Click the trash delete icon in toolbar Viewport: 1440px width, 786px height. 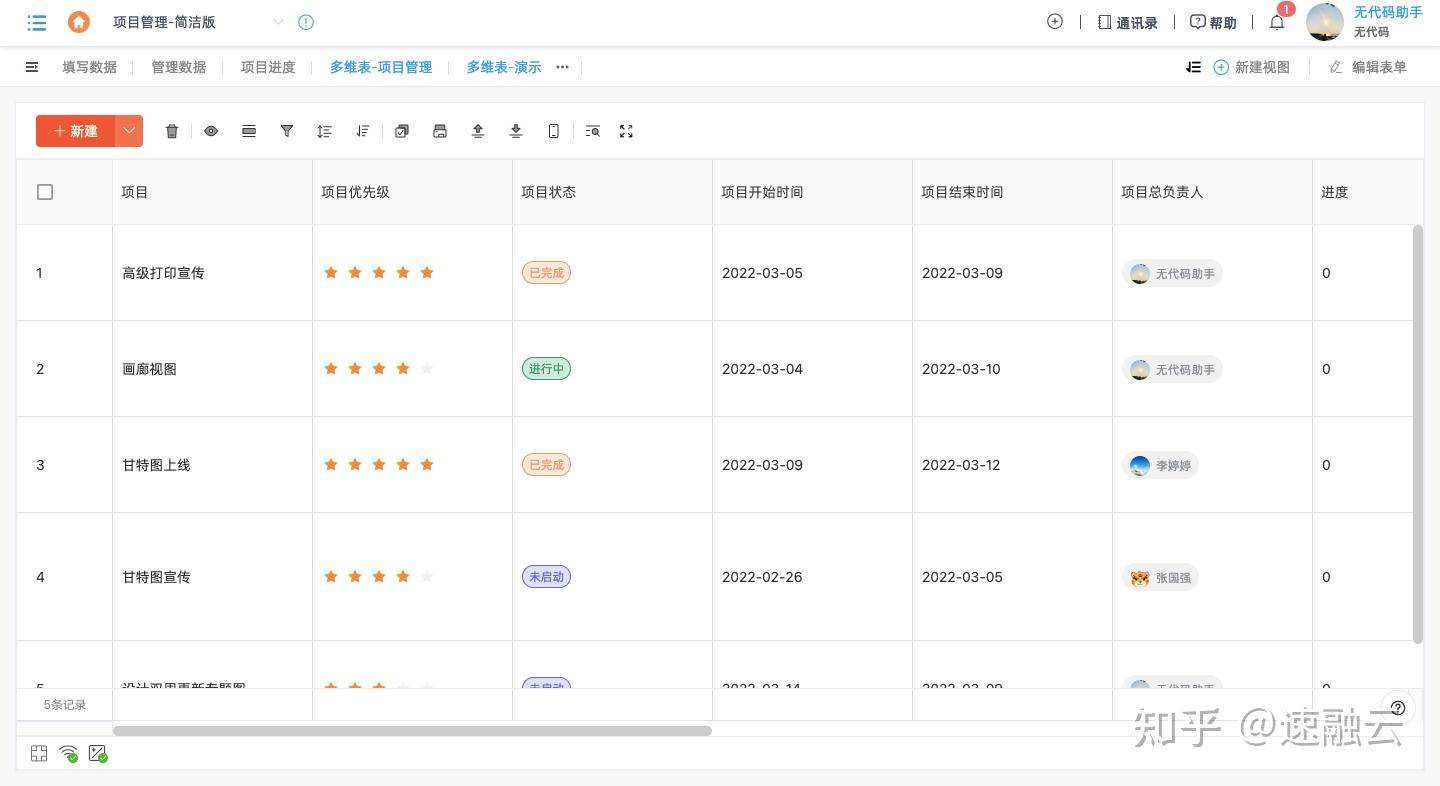172,131
